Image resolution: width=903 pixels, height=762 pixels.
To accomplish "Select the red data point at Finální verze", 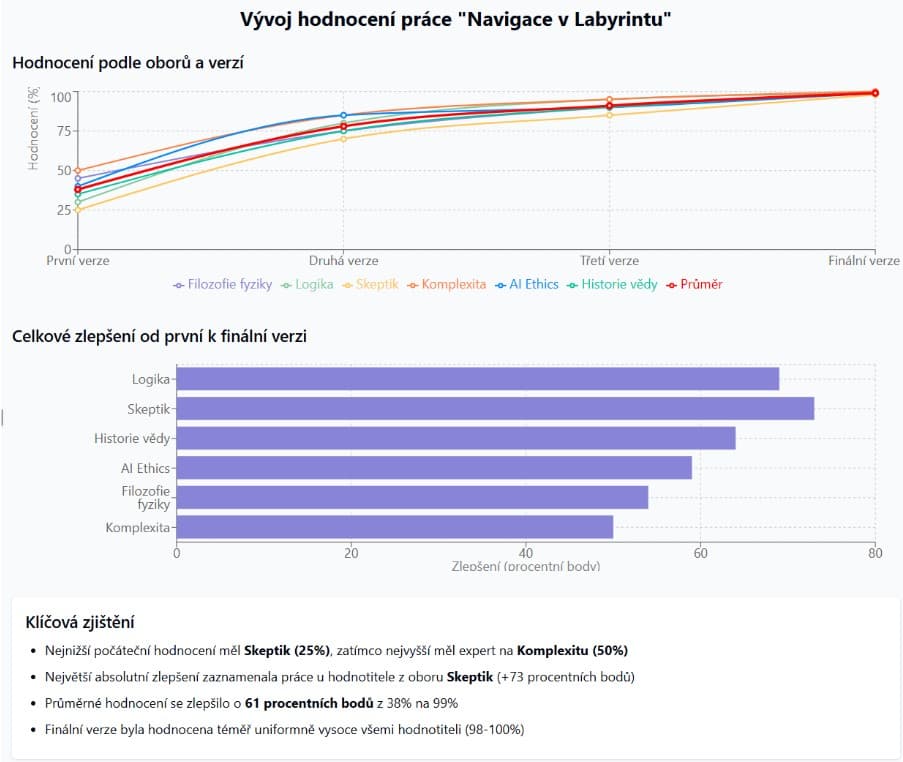I will tap(875, 93).
